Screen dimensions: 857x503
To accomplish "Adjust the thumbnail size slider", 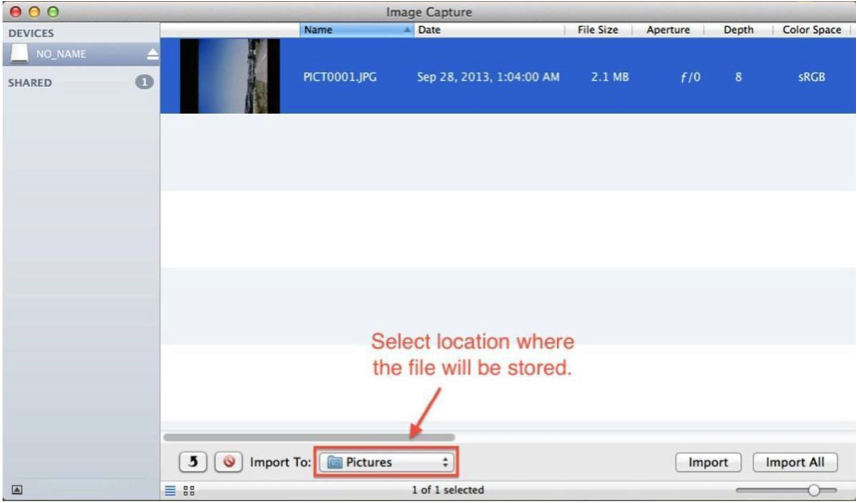I will tap(813, 490).
